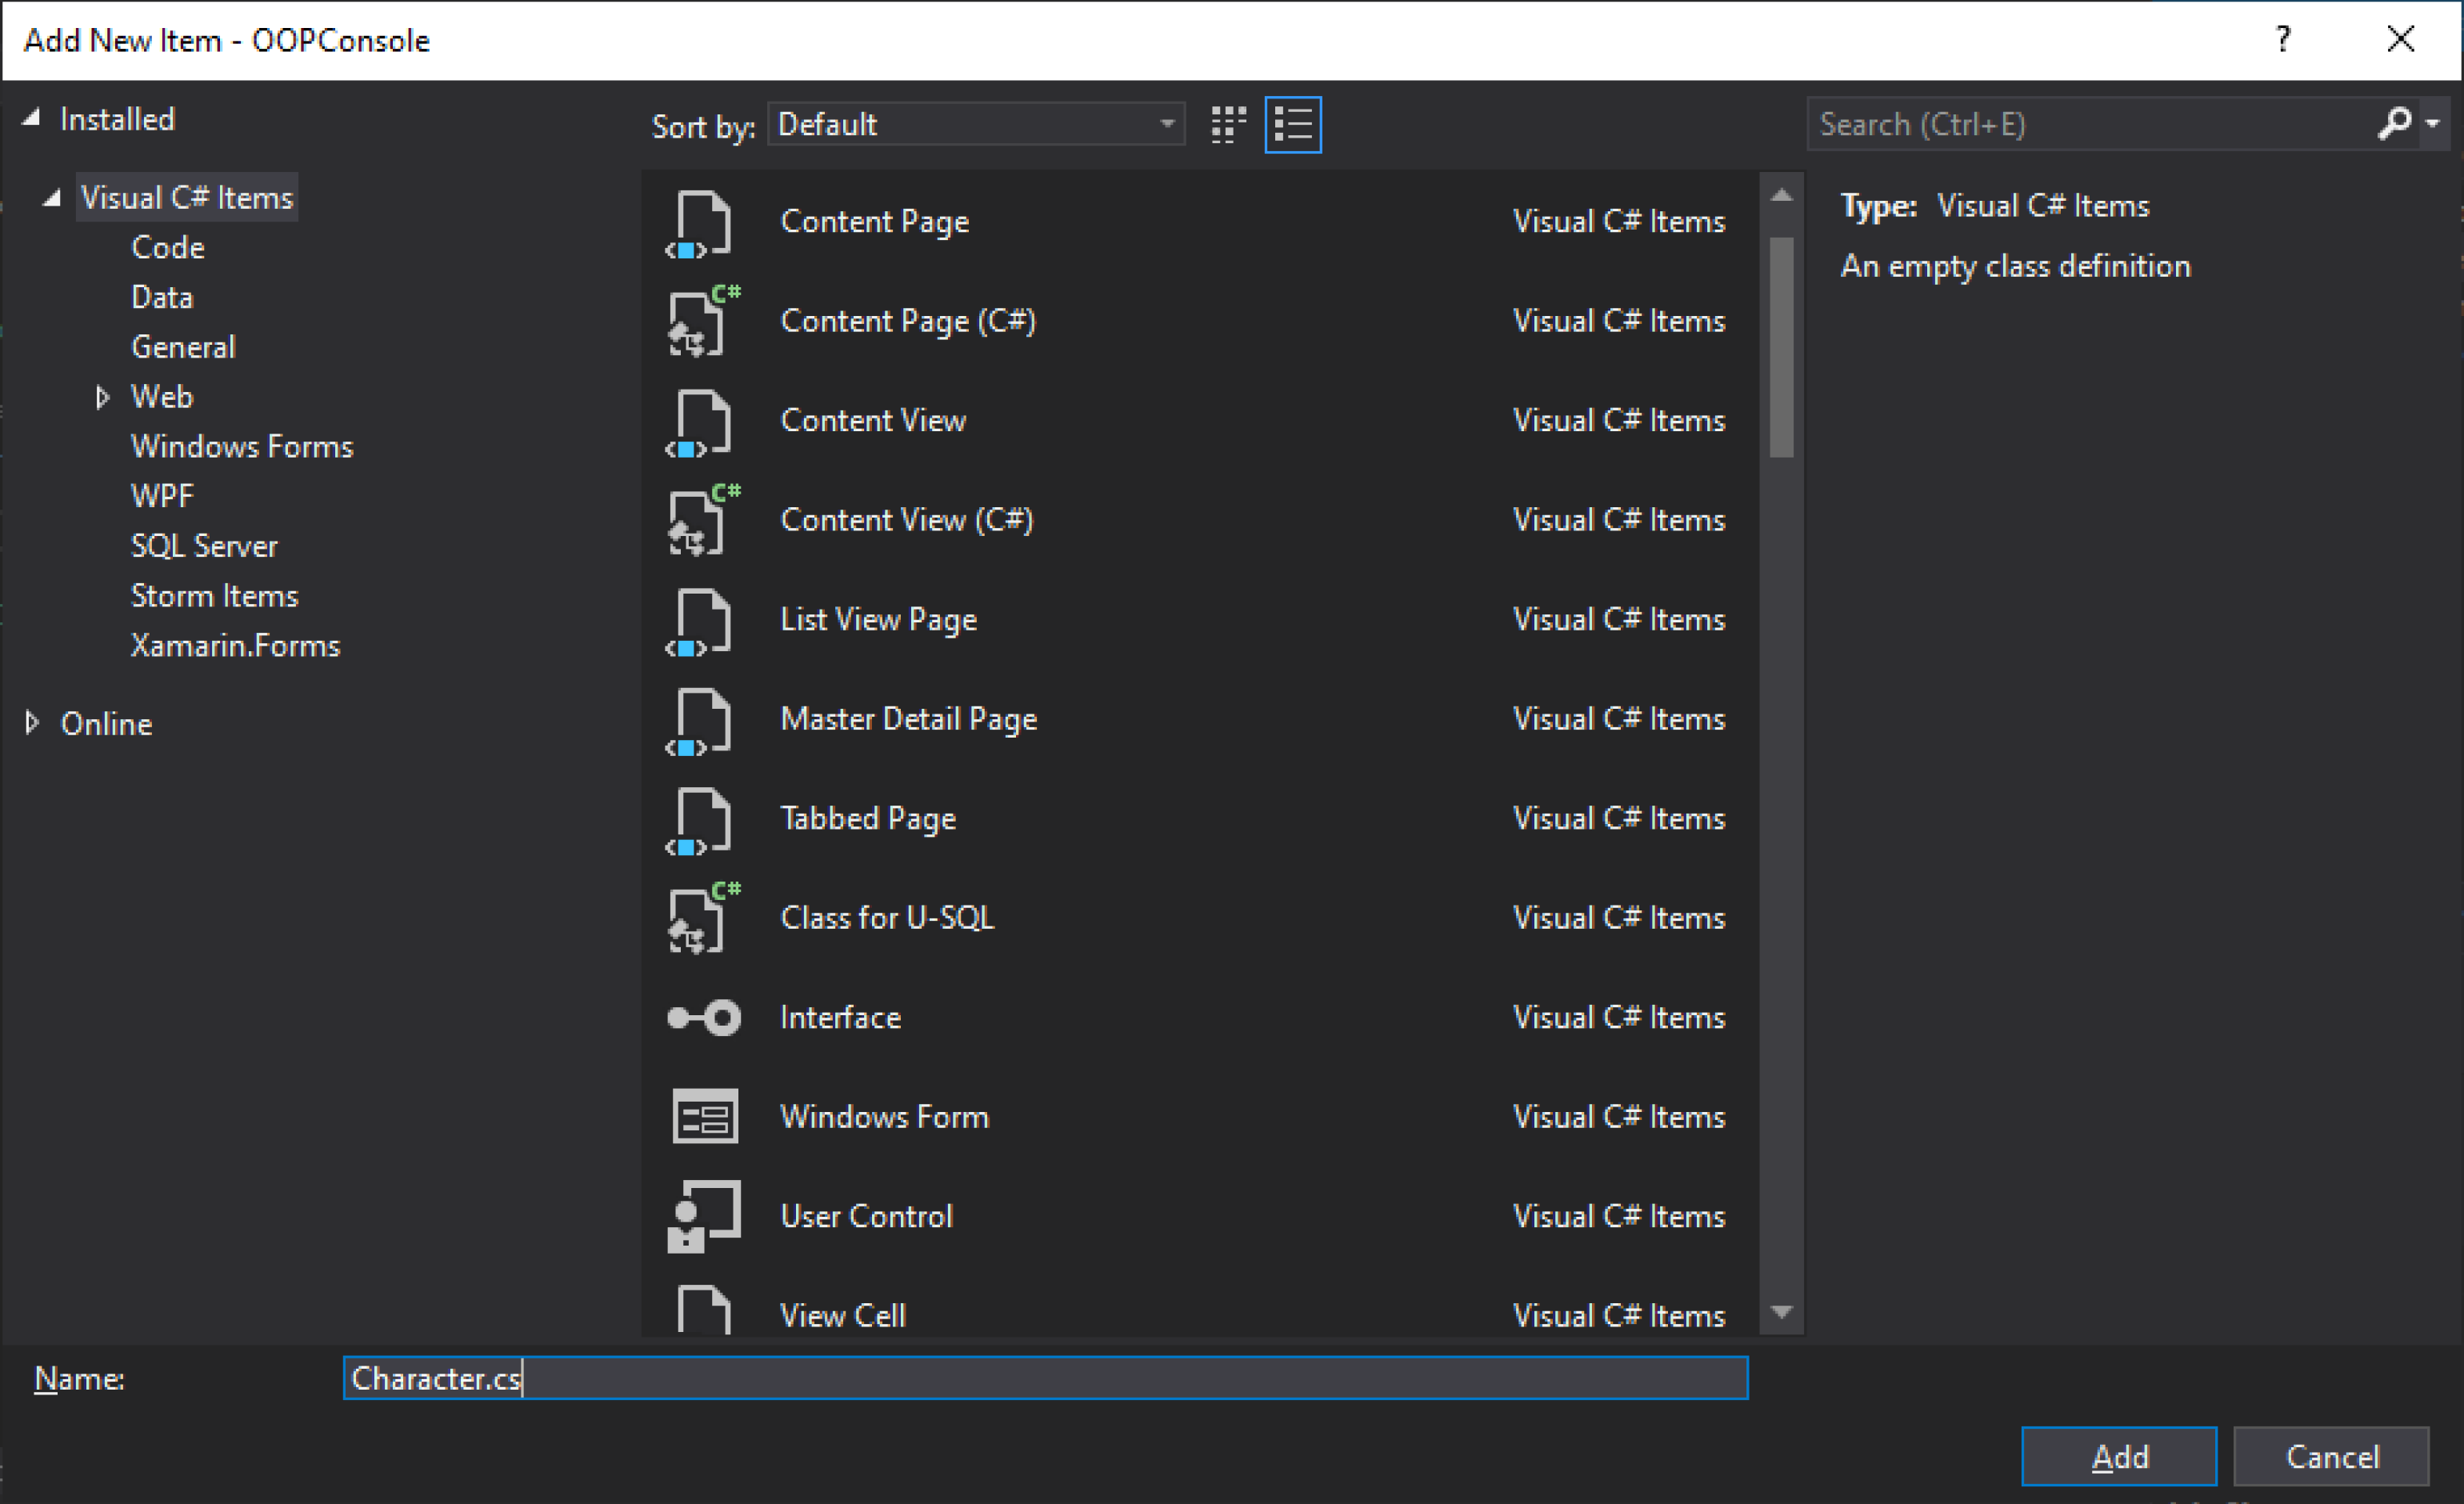2464x1504 pixels.
Task: Expand the Online category
Action: point(32,723)
